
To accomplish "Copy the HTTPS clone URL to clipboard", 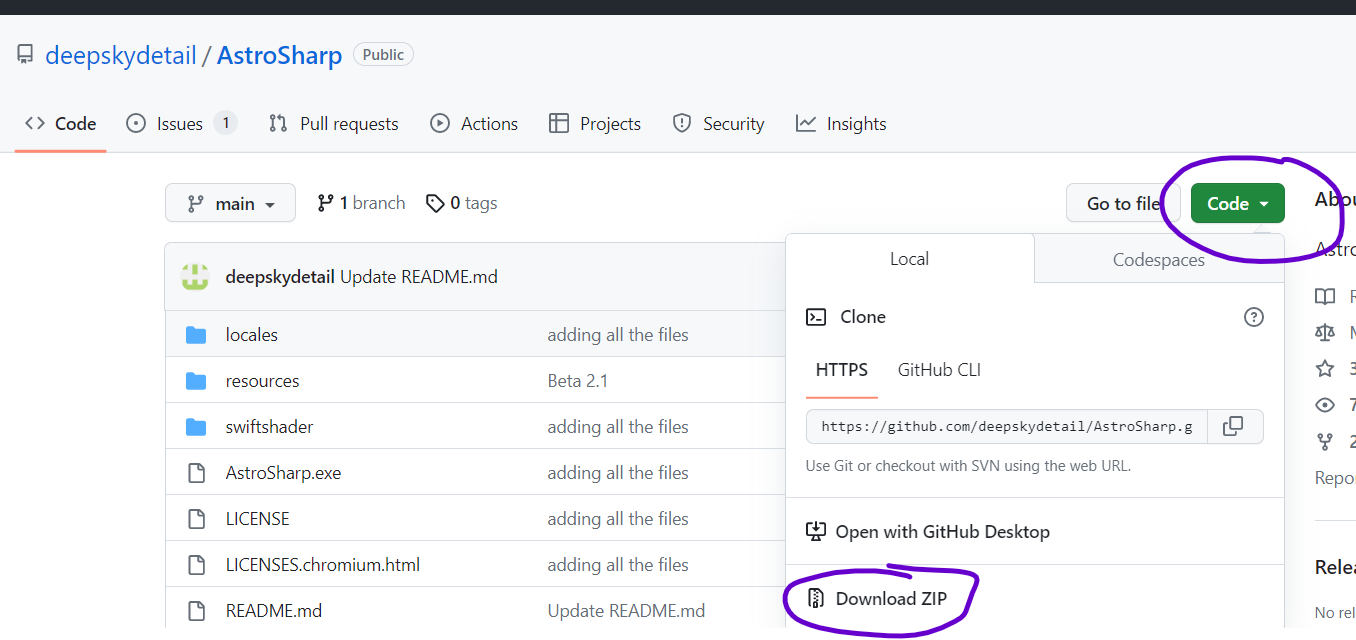I will [x=1234, y=426].
